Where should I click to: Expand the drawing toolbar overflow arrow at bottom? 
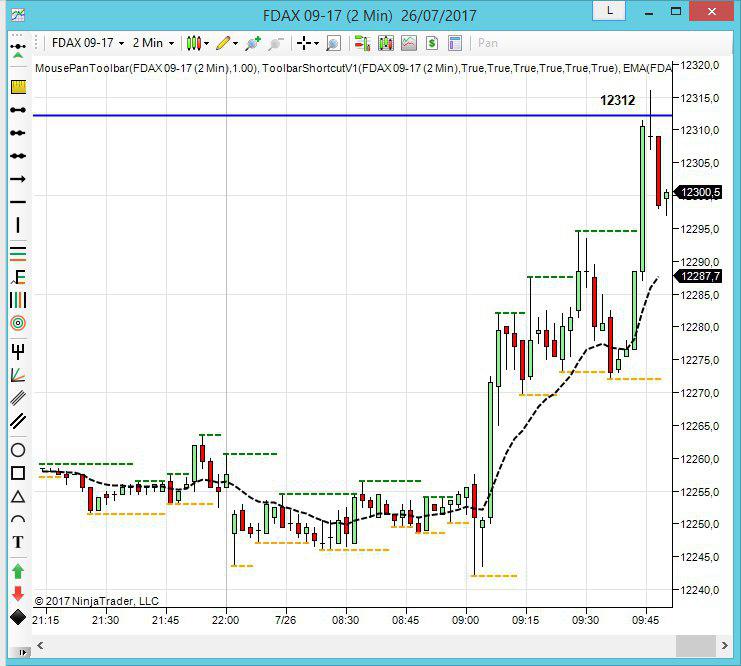(22, 653)
